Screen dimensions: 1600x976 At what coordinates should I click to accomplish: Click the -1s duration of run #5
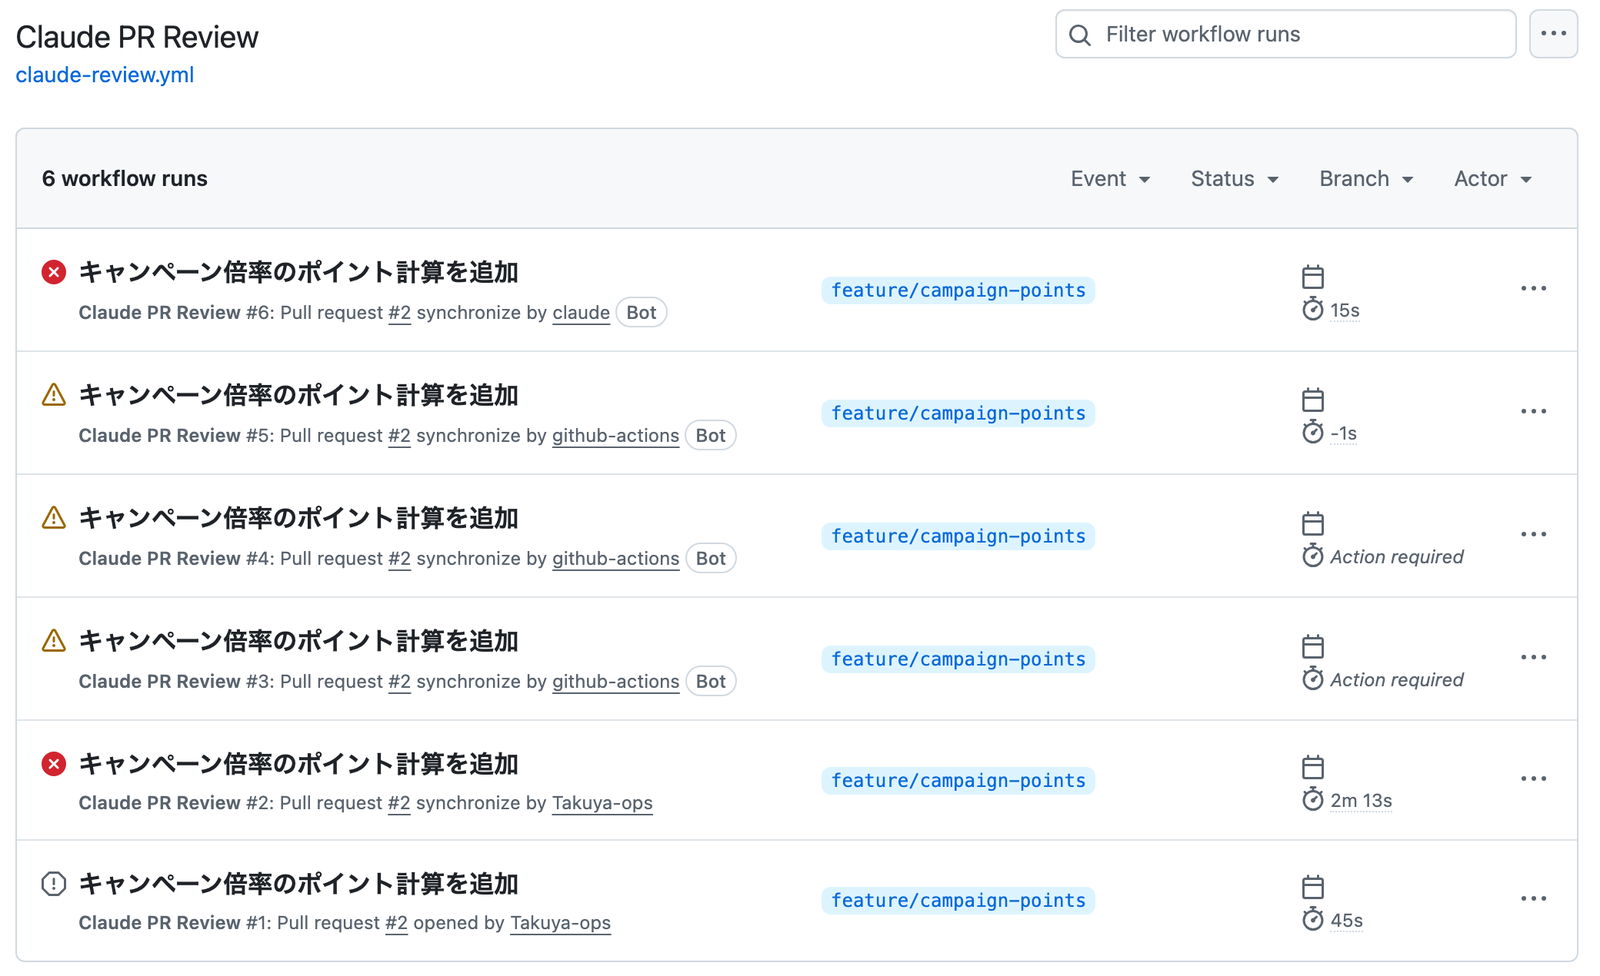1343,433
